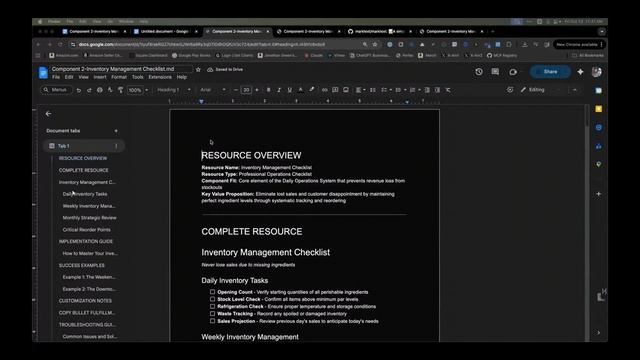The height and width of the screenshot is (360, 640).
Task: Collapse the toolbar with the chevron
Action: click(x=575, y=90)
